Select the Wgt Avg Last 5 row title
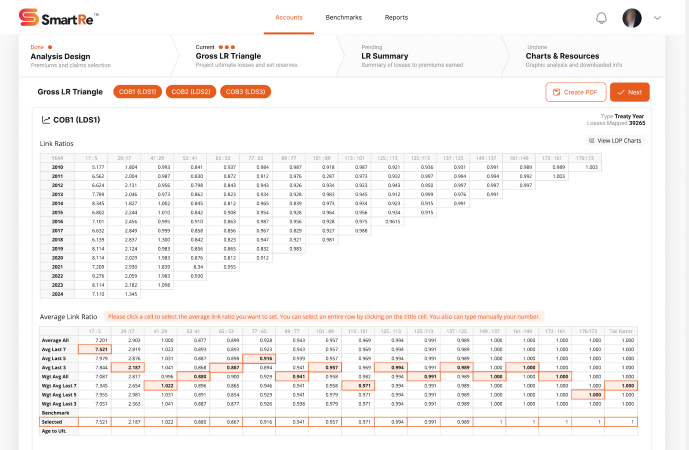The width and height of the screenshot is (689, 450). click(54, 393)
